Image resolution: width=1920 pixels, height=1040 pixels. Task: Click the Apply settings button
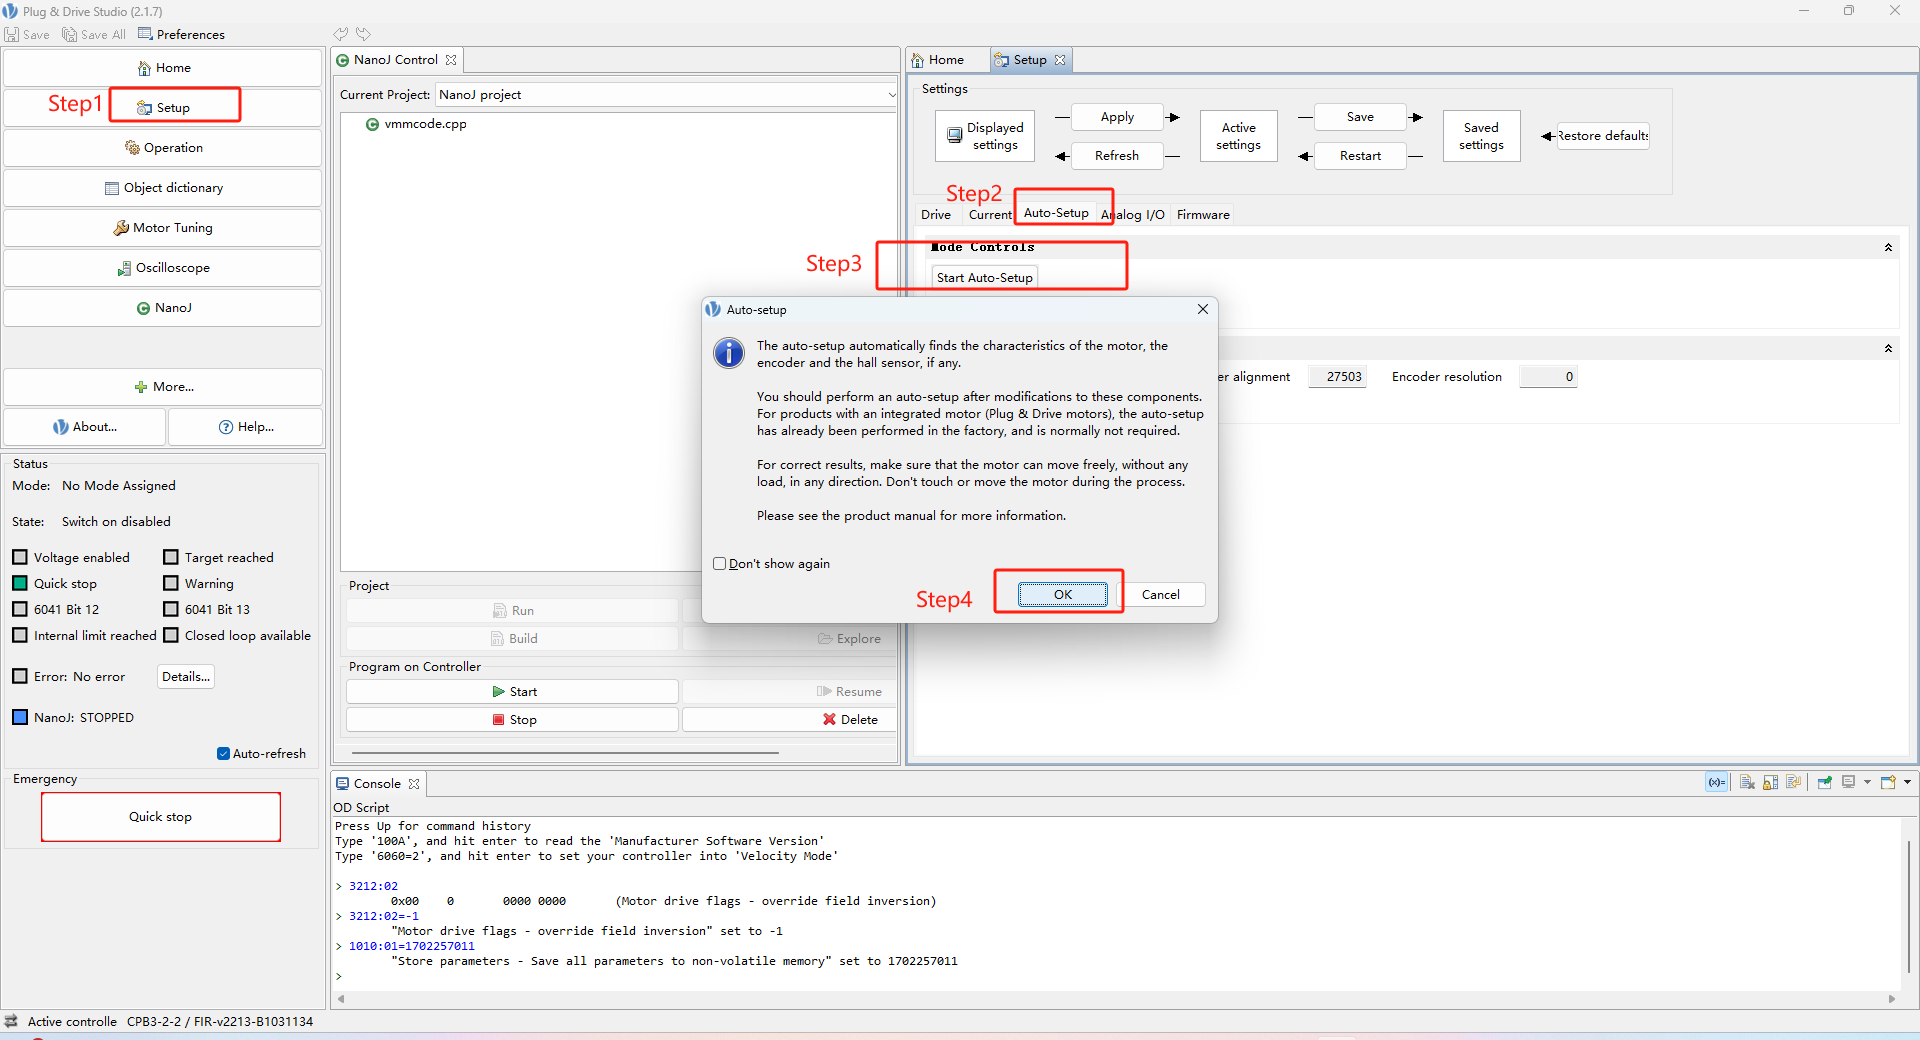click(x=1117, y=117)
